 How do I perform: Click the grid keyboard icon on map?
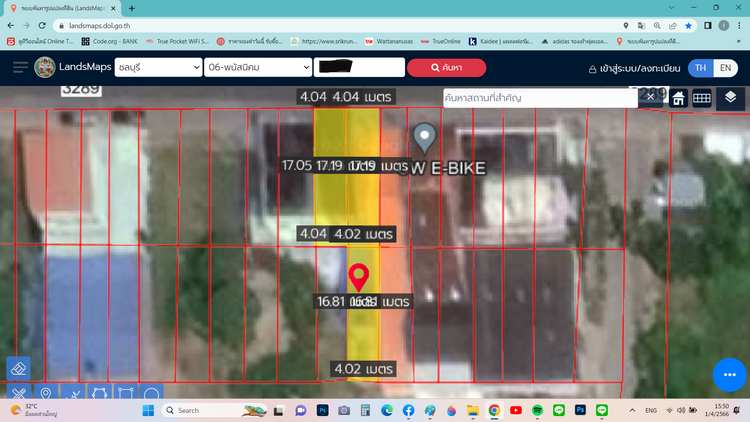(702, 98)
